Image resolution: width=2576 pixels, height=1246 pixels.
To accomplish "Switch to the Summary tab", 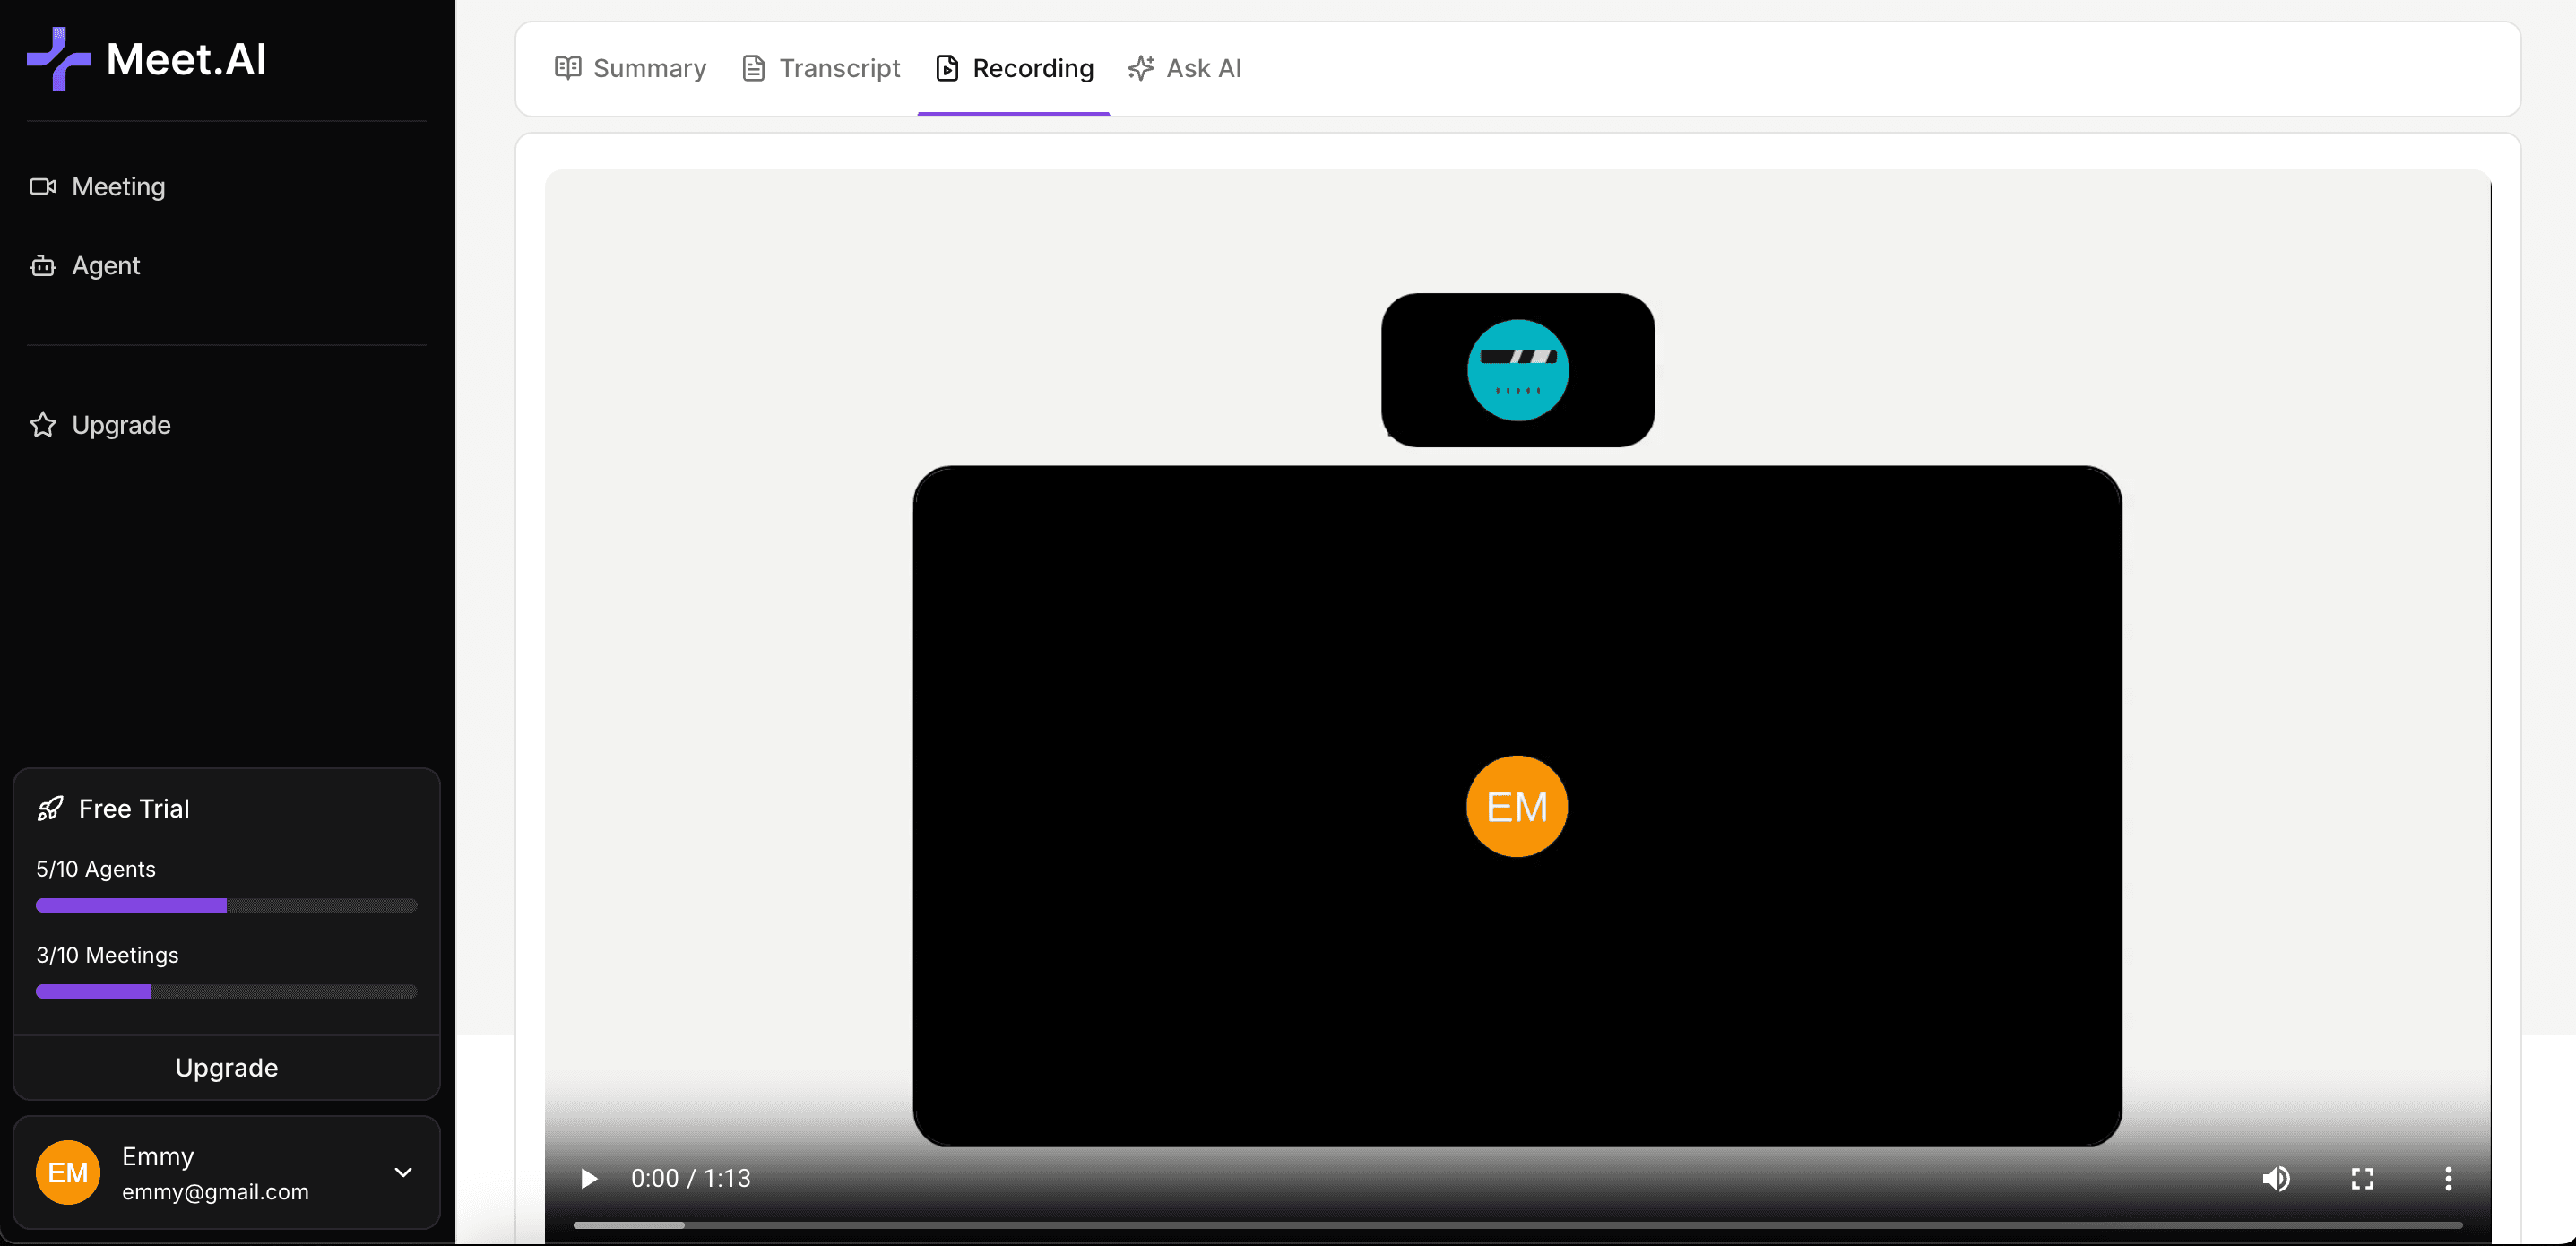I will (630, 68).
